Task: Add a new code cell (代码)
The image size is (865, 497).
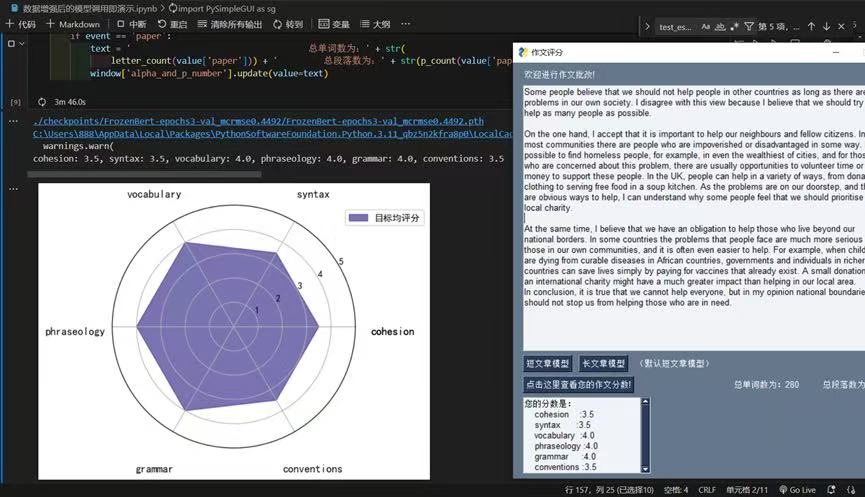Action: 20,24
